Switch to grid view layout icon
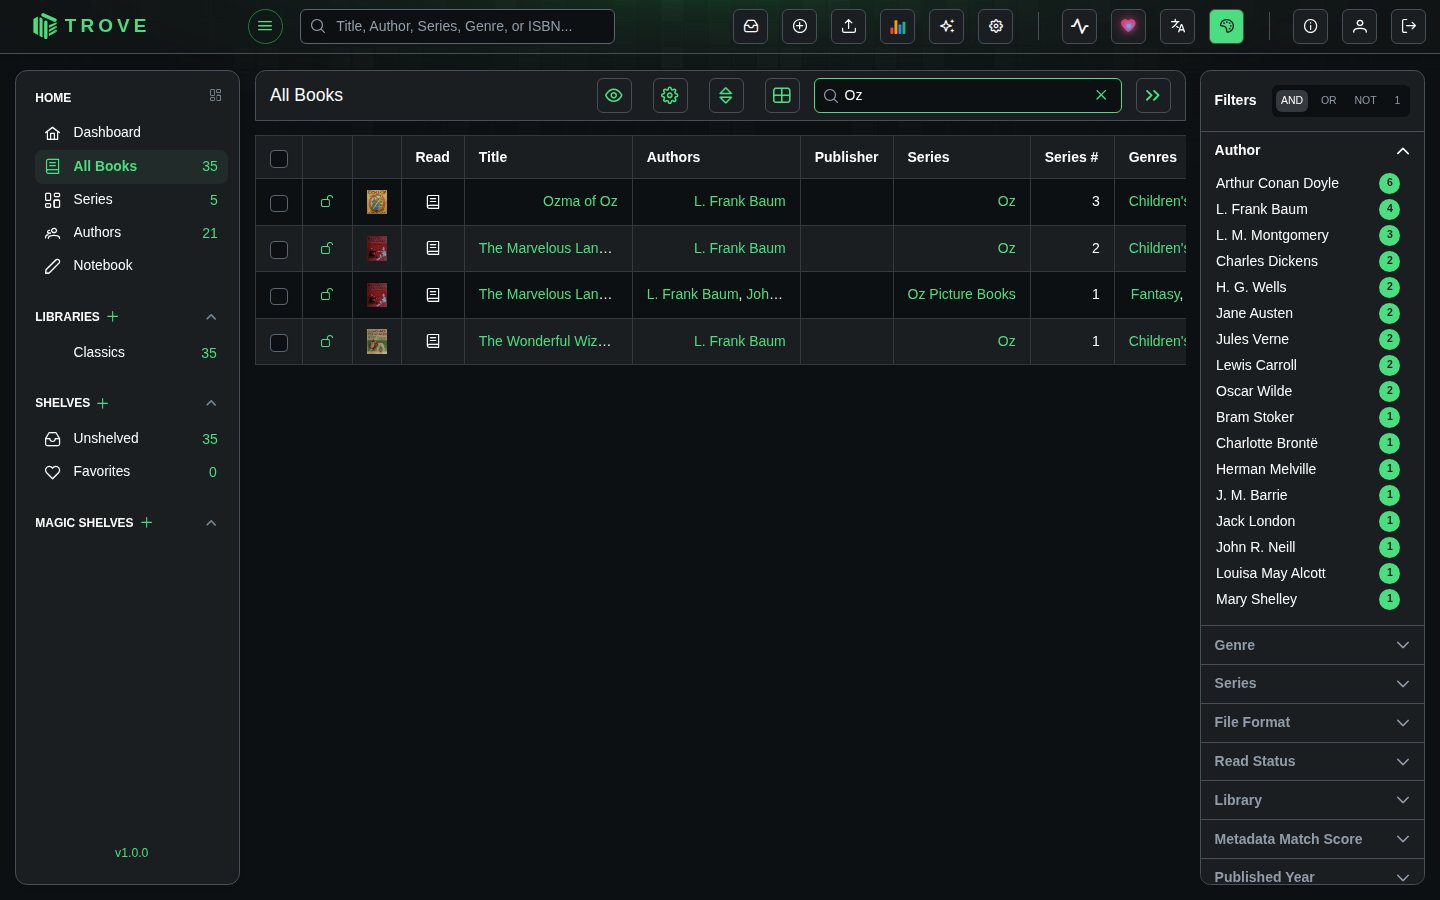This screenshot has width=1440, height=900. [x=782, y=95]
